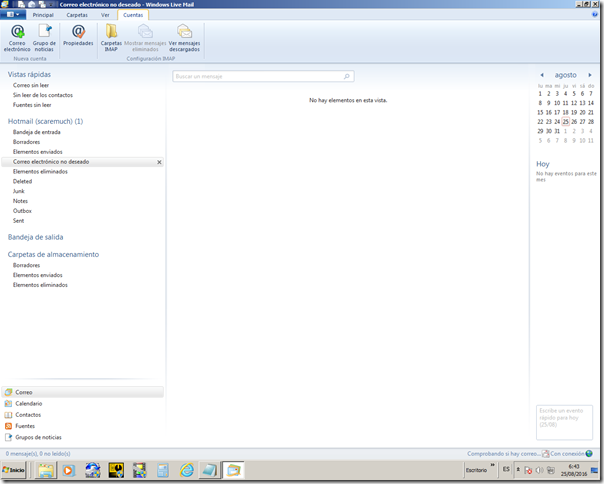
Task: Switch to Grupos de noticias view
Action: click(33, 437)
